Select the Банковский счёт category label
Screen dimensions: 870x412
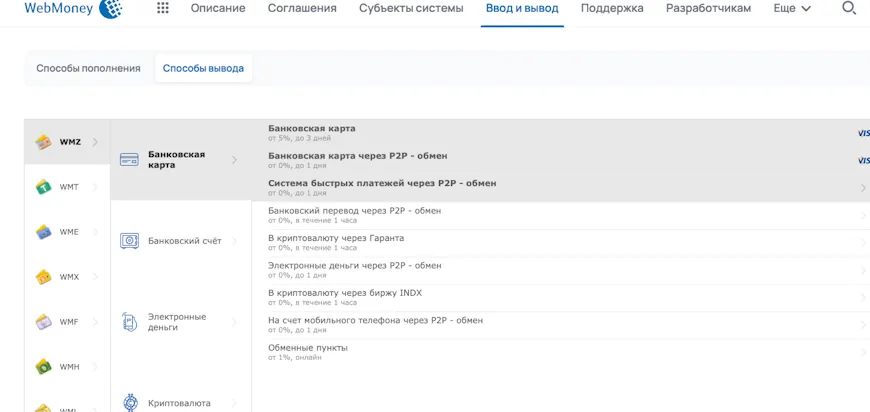pyautogui.click(x=185, y=241)
